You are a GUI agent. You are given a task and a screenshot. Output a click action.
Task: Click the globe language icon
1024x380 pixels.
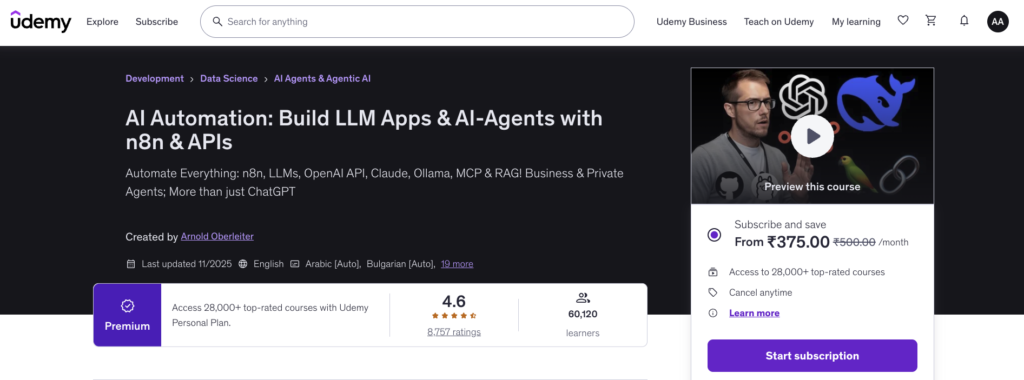[x=243, y=264]
